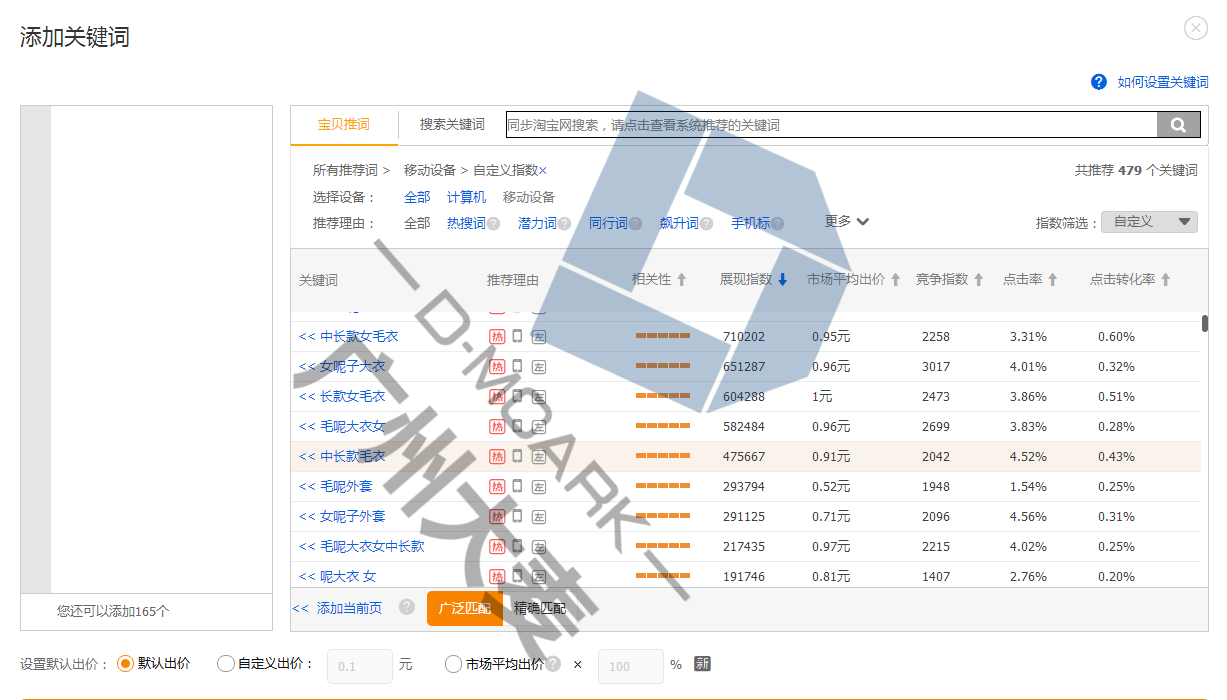The height and width of the screenshot is (700, 1227).
Task: Filter by 同行词 reason
Action: click(x=608, y=224)
